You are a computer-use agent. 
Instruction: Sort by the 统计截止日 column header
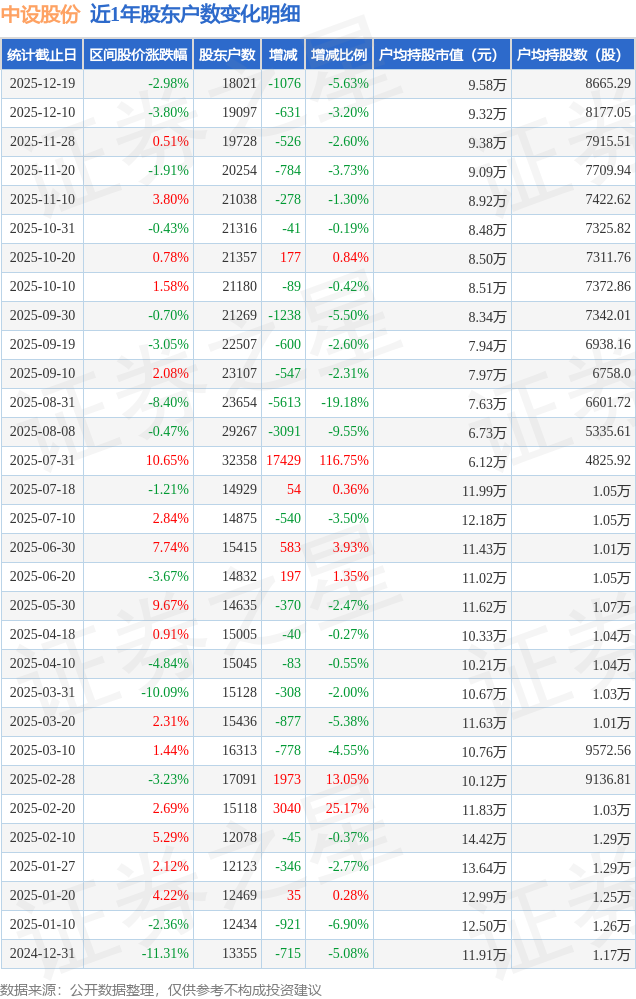coord(42,55)
